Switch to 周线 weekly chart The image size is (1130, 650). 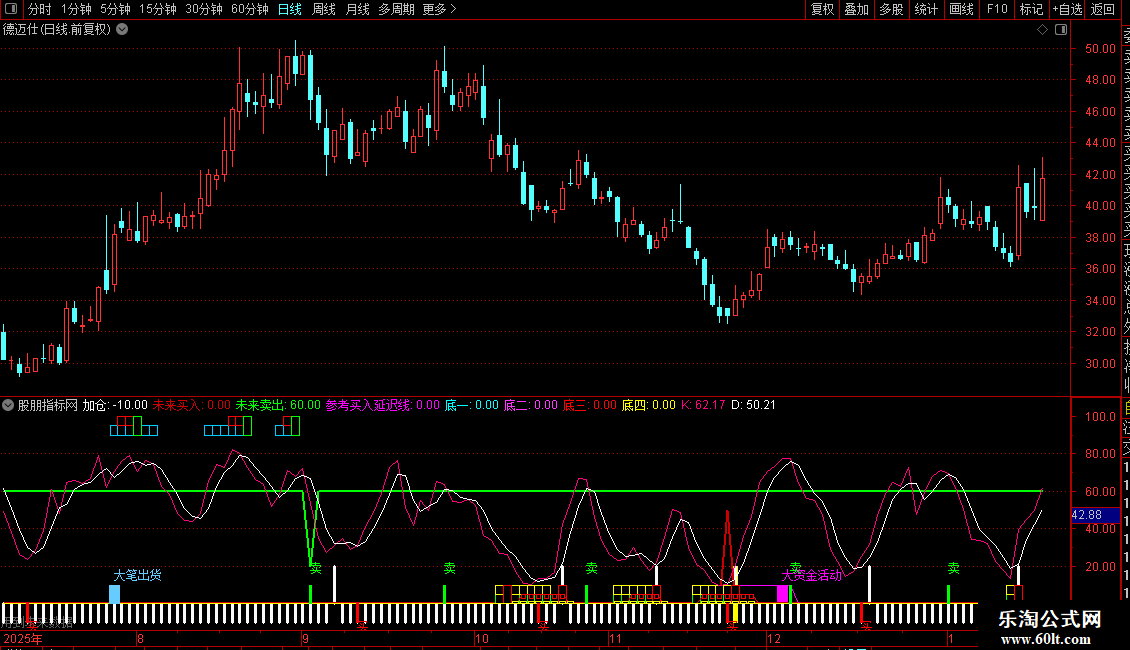324,9
